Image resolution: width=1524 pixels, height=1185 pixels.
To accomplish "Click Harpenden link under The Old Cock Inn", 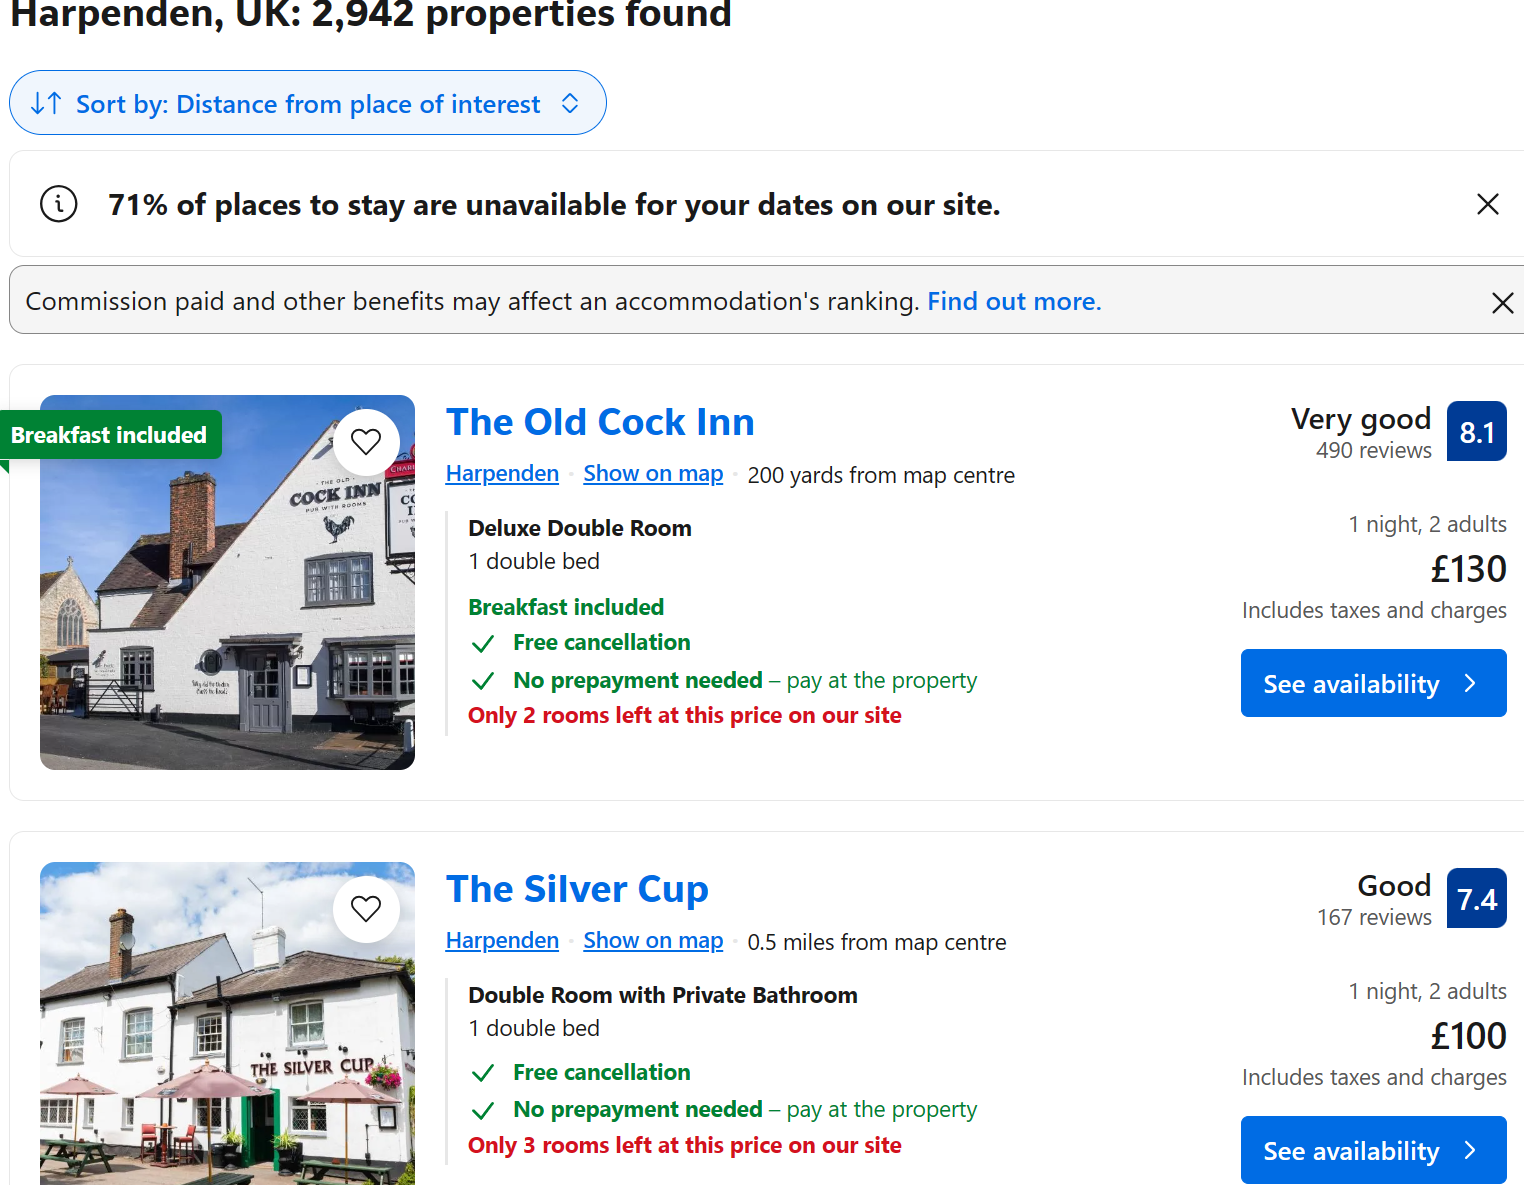I will pos(502,474).
